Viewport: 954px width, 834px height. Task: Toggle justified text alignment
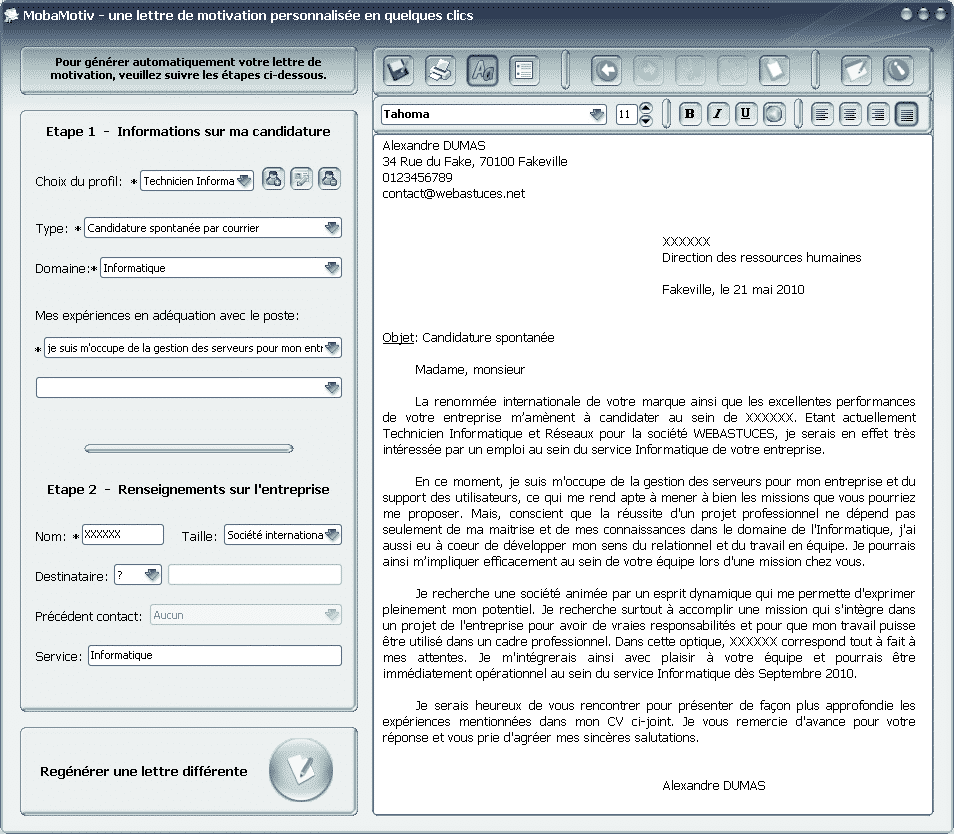tap(907, 114)
